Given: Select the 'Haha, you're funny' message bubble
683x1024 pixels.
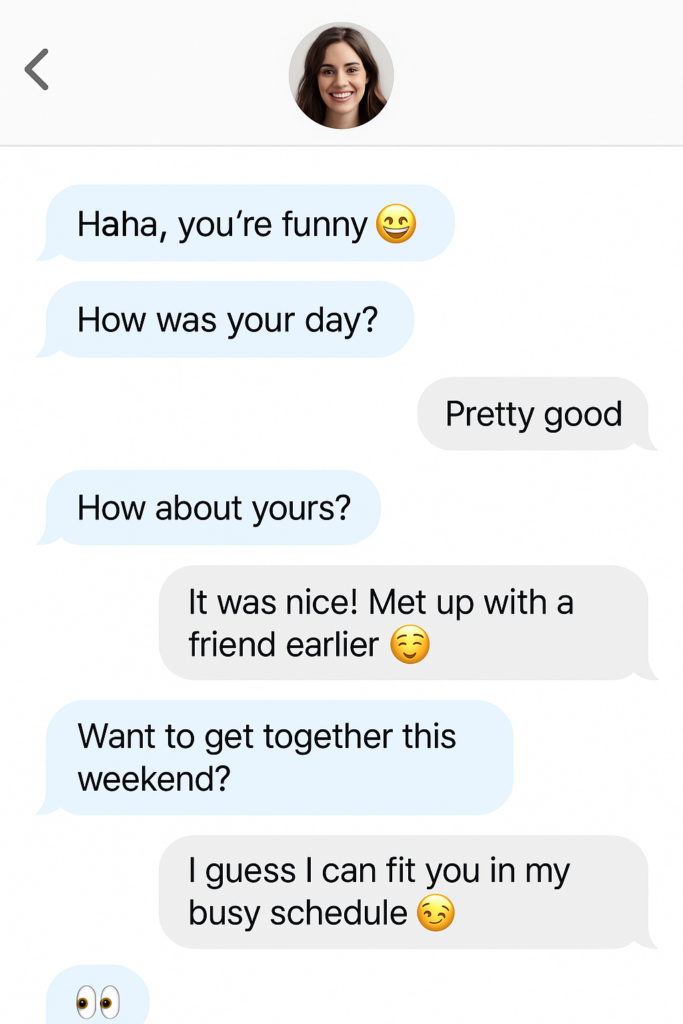Looking at the screenshot, I should pyautogui.click(x=246, y=223).
